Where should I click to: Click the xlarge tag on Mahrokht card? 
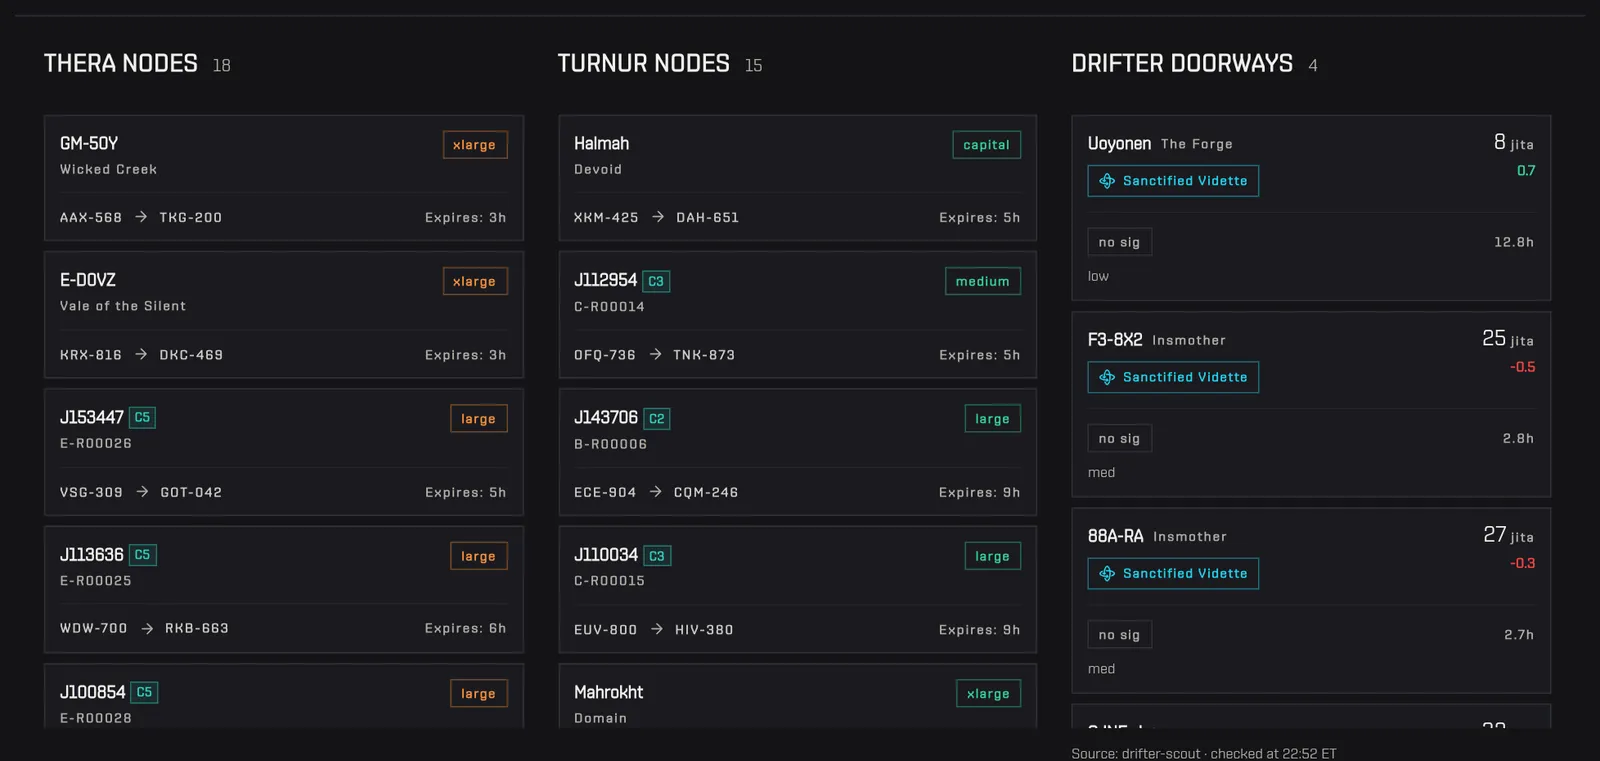[989, 694]
